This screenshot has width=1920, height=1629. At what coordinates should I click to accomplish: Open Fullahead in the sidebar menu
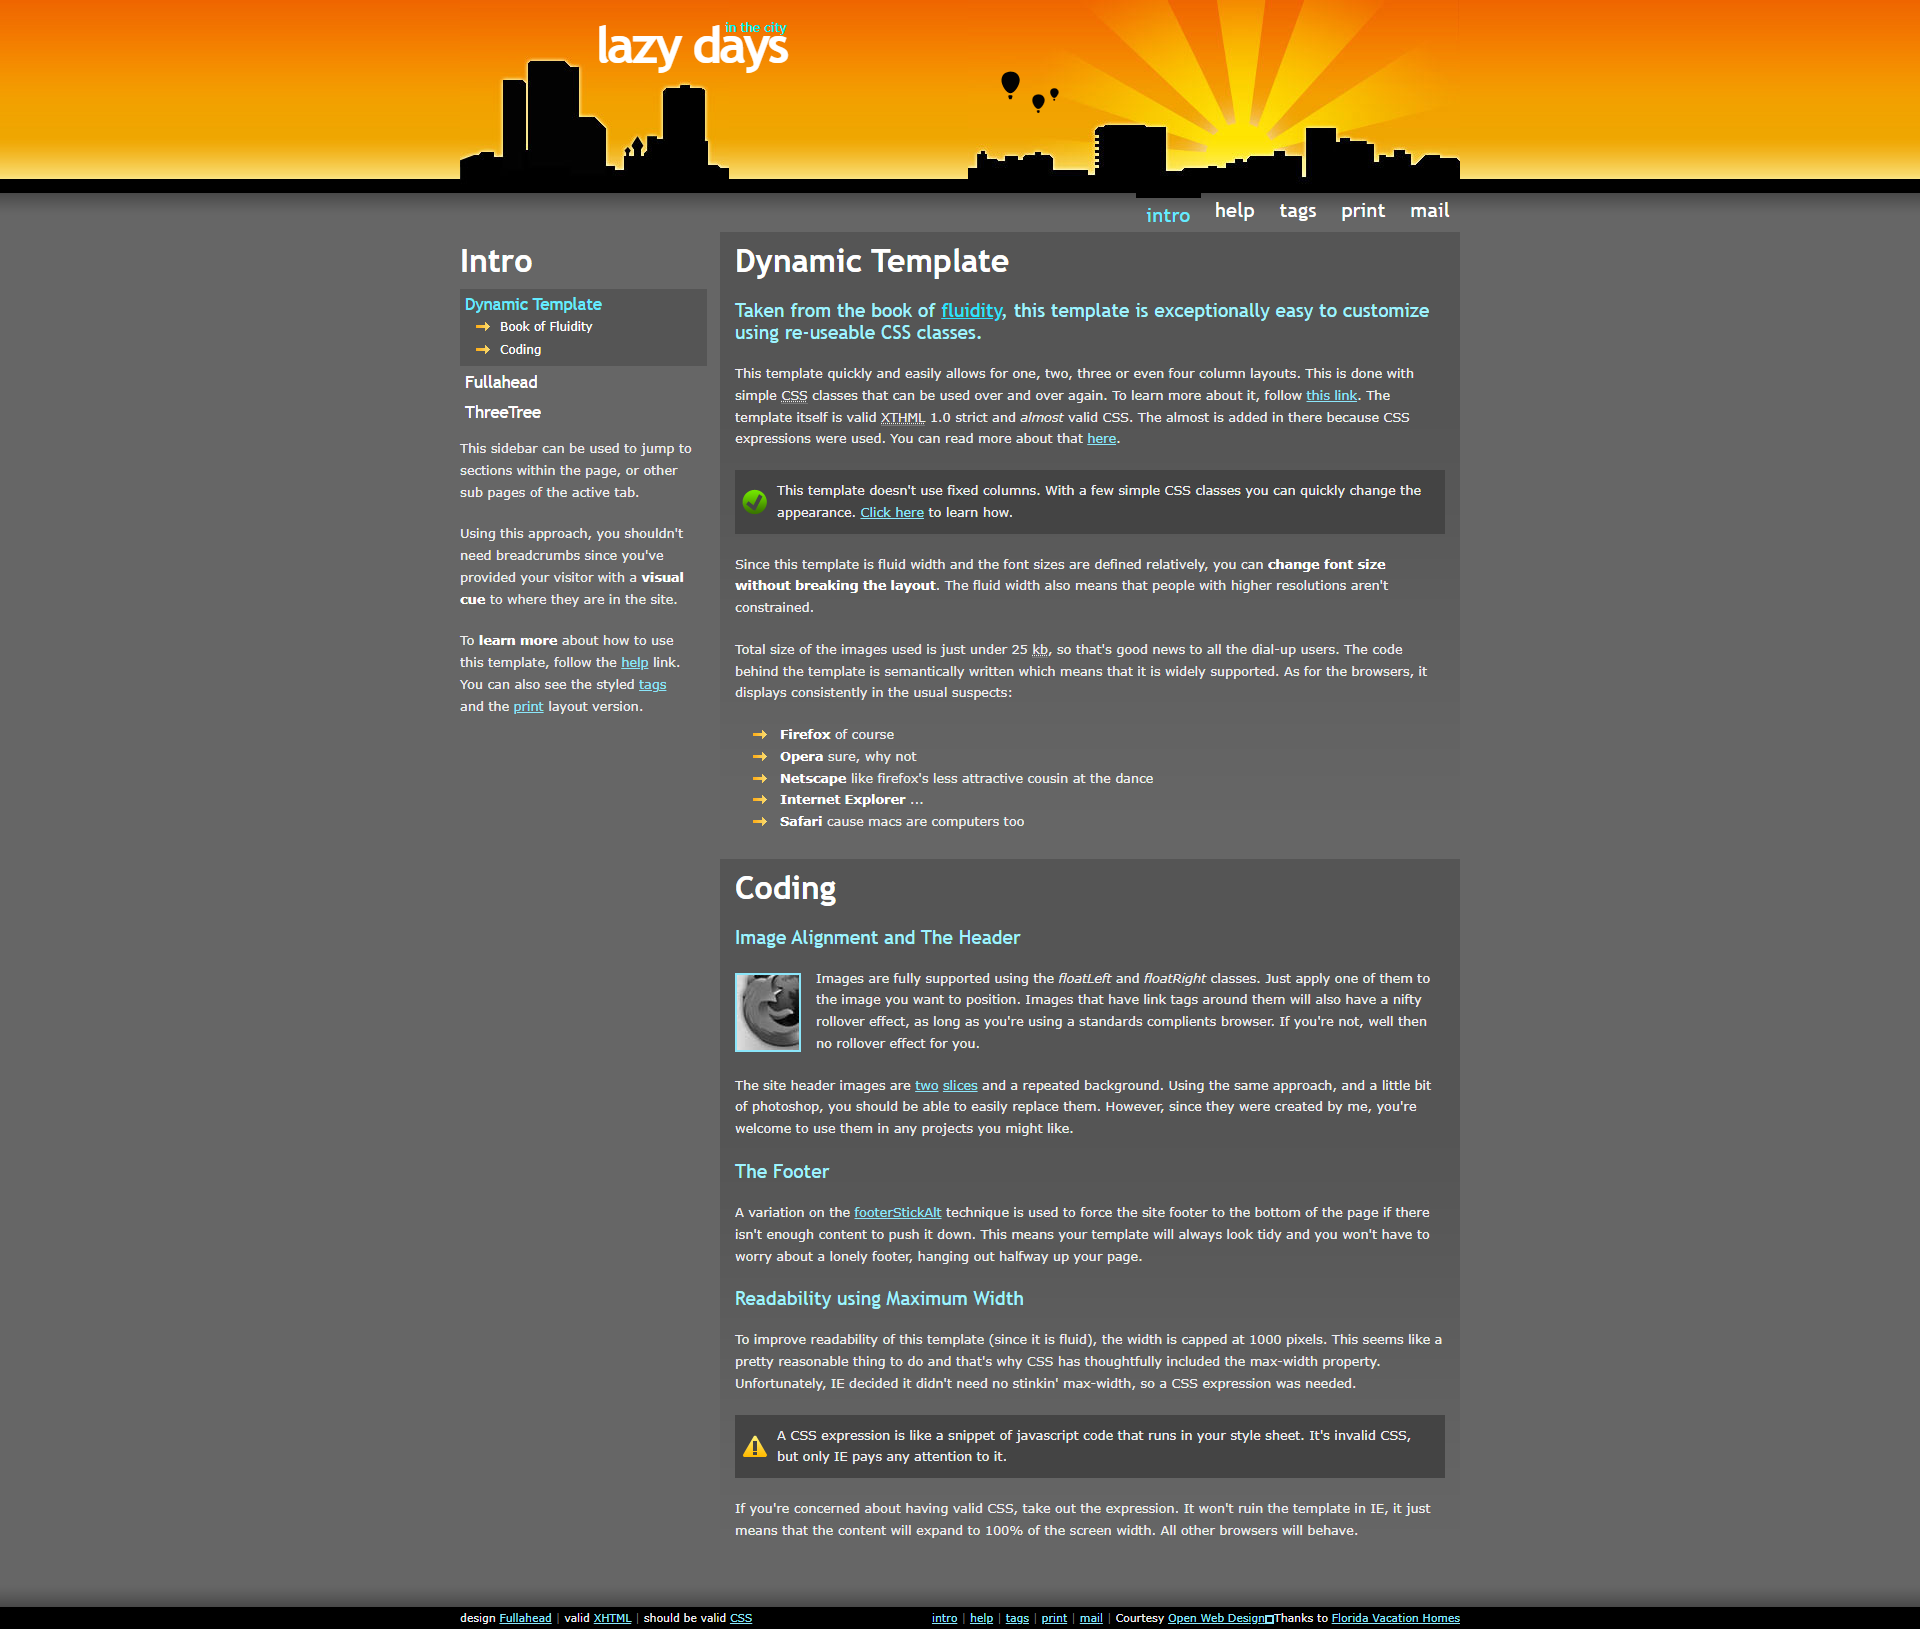[x=501, y=382]
